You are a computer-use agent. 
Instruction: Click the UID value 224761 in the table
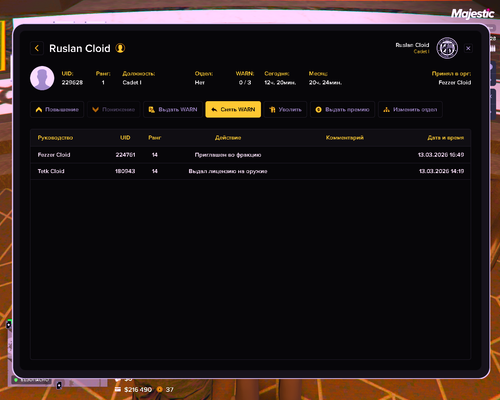(125, 155)
